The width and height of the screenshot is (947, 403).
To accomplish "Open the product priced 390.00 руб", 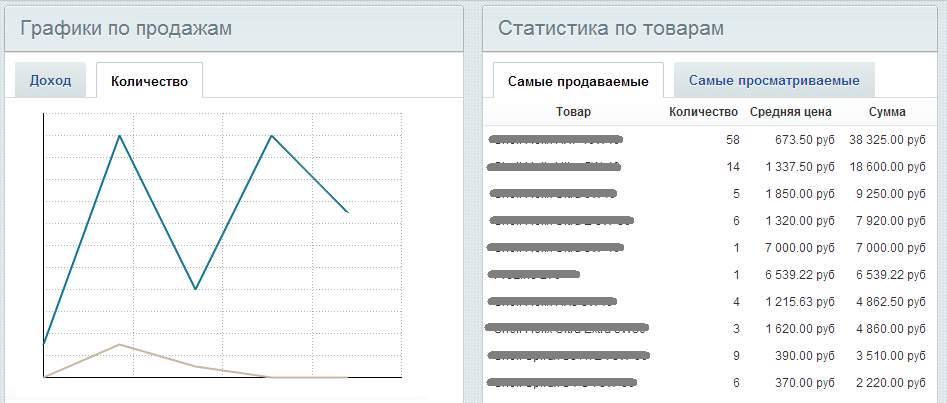I will [x=569, y=356].
